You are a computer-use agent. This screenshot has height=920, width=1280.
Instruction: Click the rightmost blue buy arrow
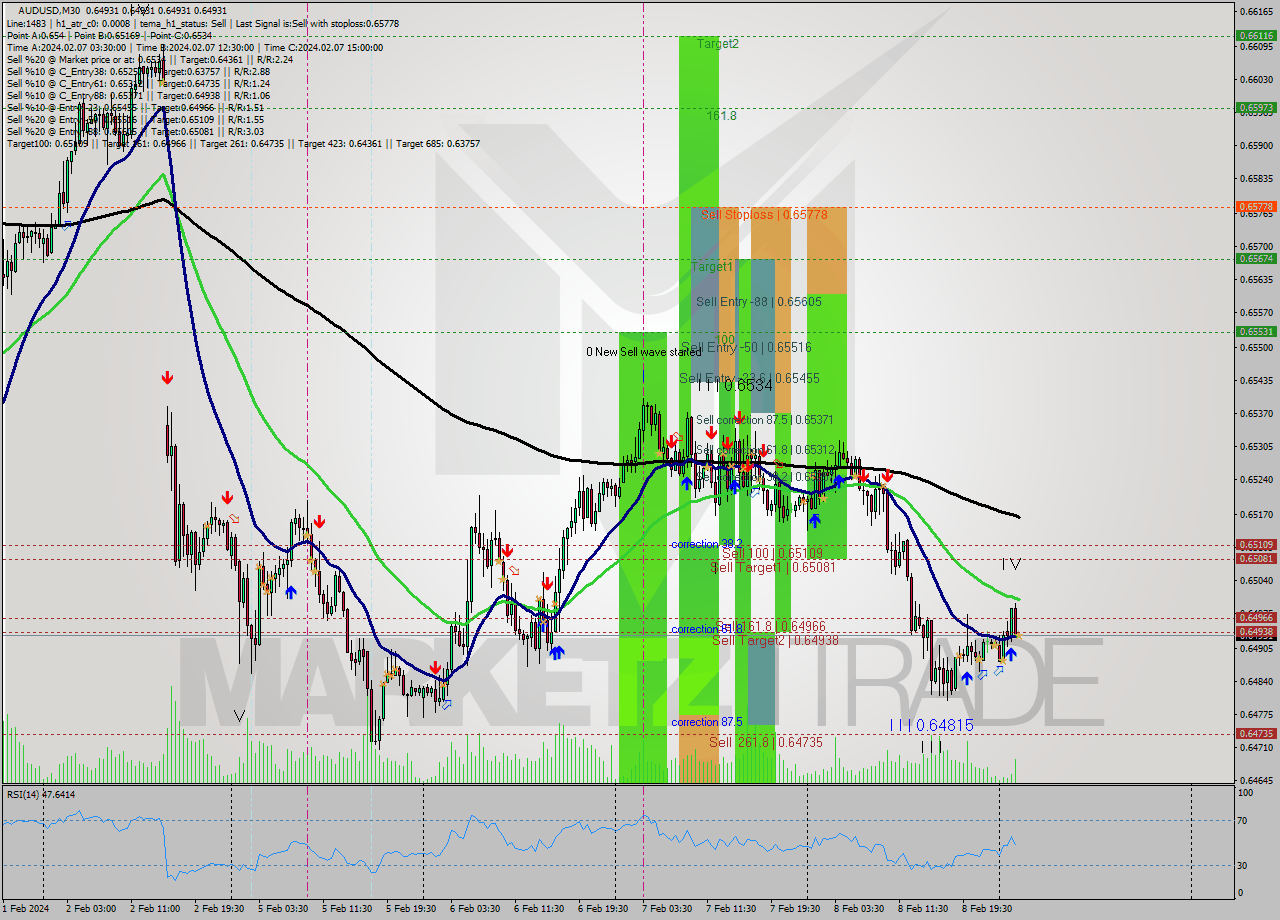(x=1011, y=654)
